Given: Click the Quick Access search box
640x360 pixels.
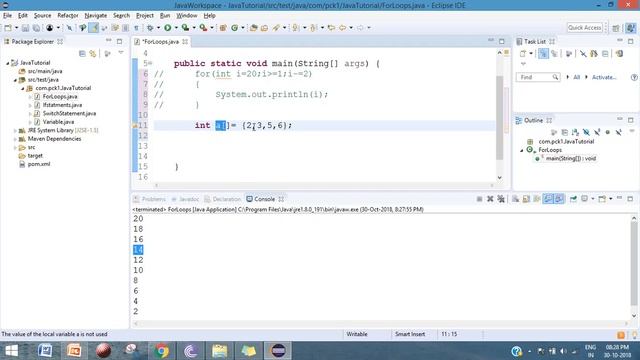Looking at the screenshot, I should tap(585, 28).
